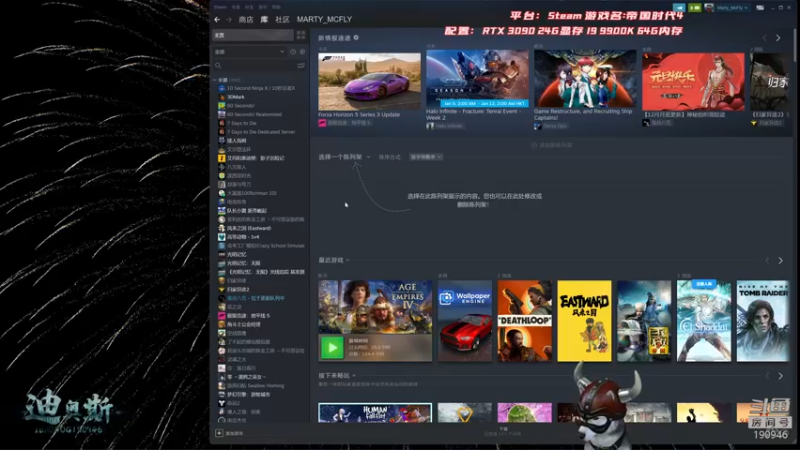Open the 元旦快乐 red news image

(x=693, y=82)
